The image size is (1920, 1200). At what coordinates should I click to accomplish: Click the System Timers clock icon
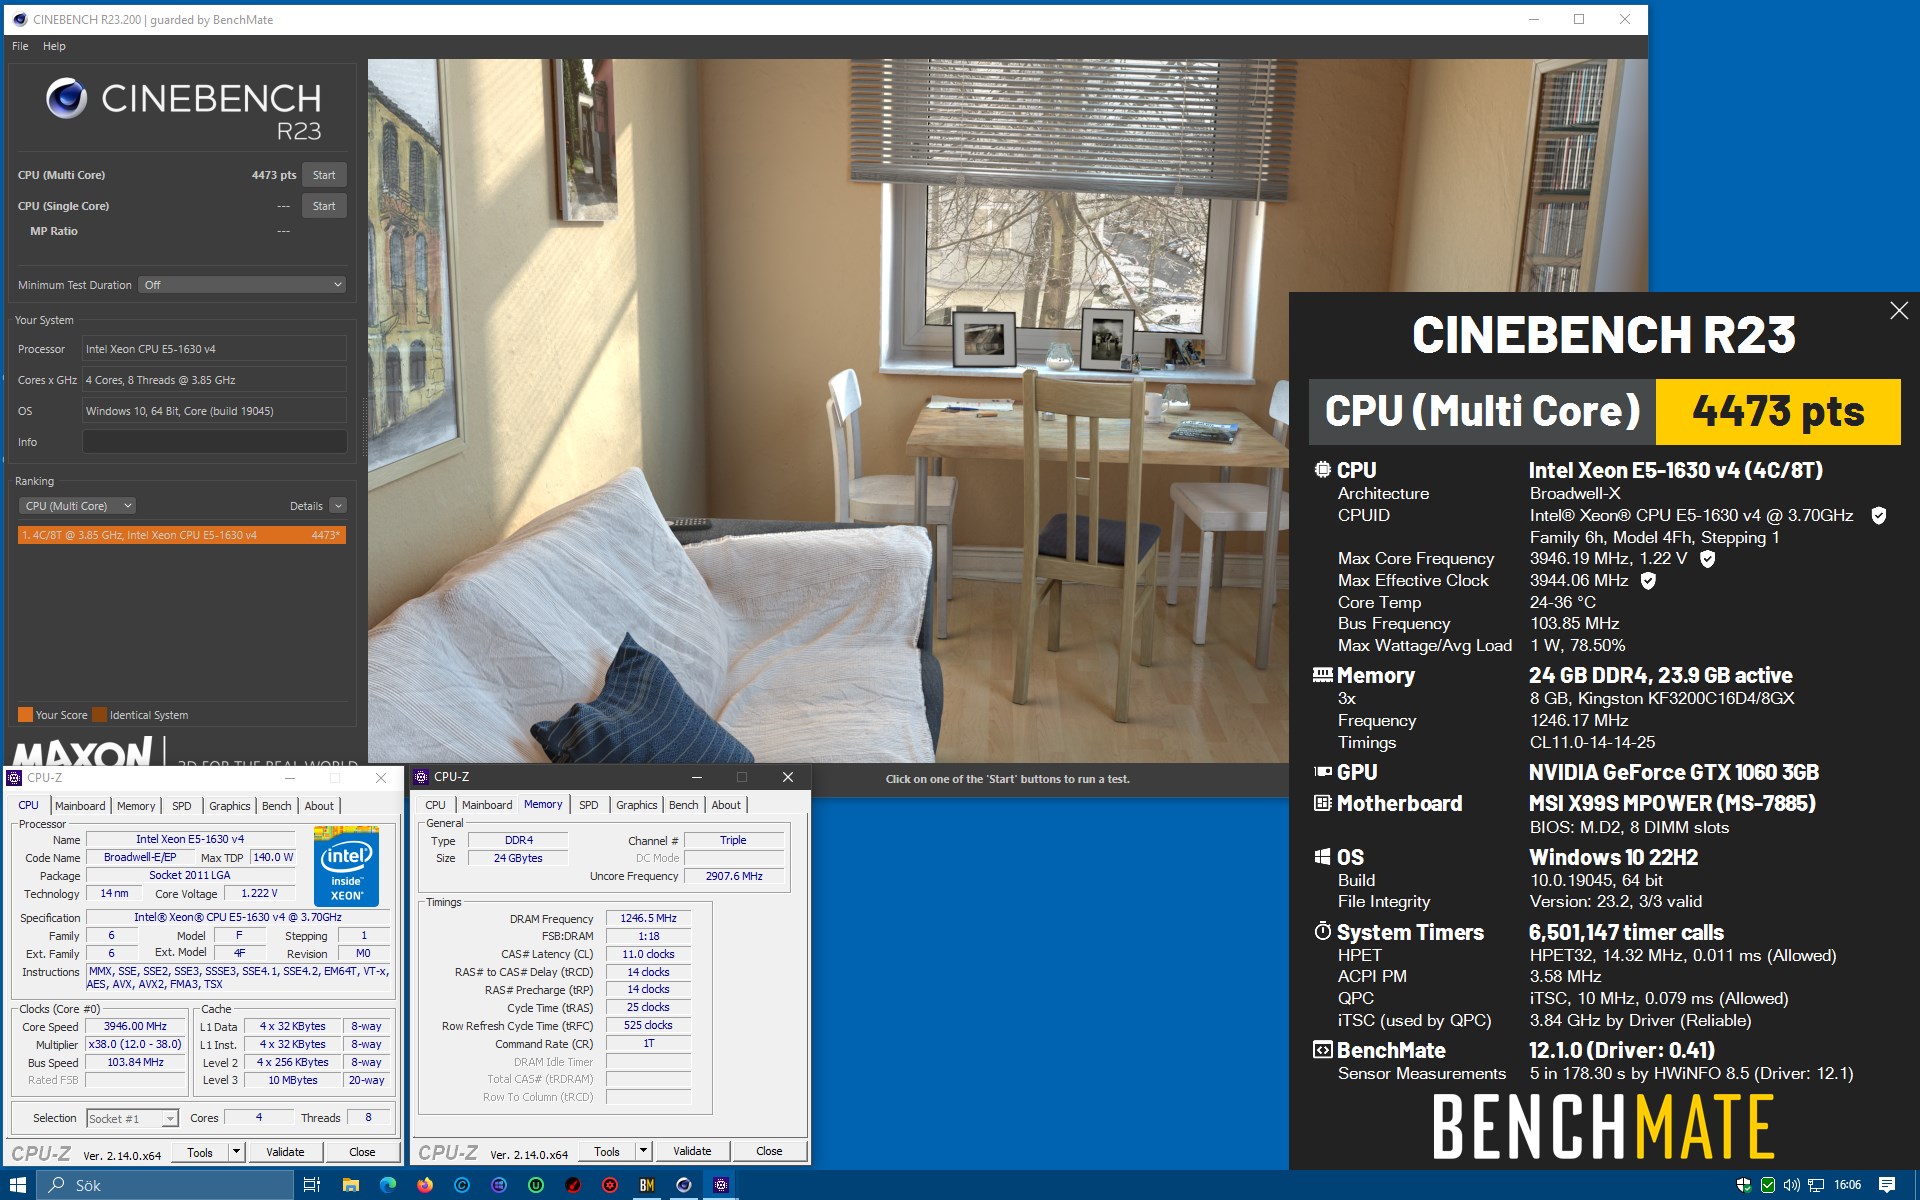click(x=1322, y=932)
